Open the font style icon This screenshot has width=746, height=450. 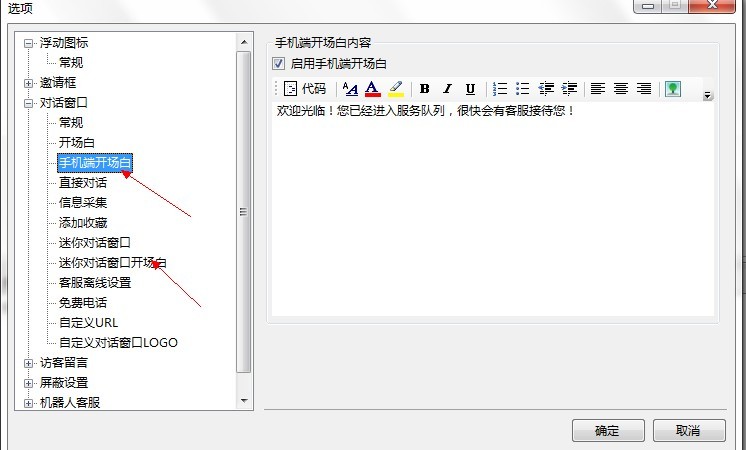pyautogui.click(x=350, y=89)
